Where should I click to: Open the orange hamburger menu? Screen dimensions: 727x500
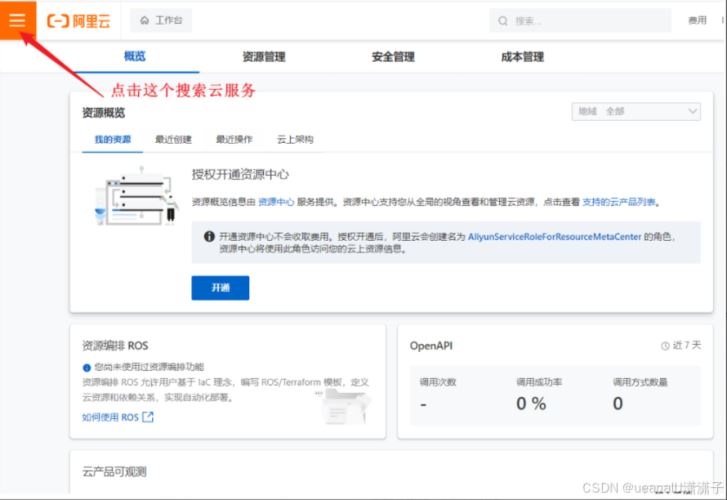click(x=18, y=20)
